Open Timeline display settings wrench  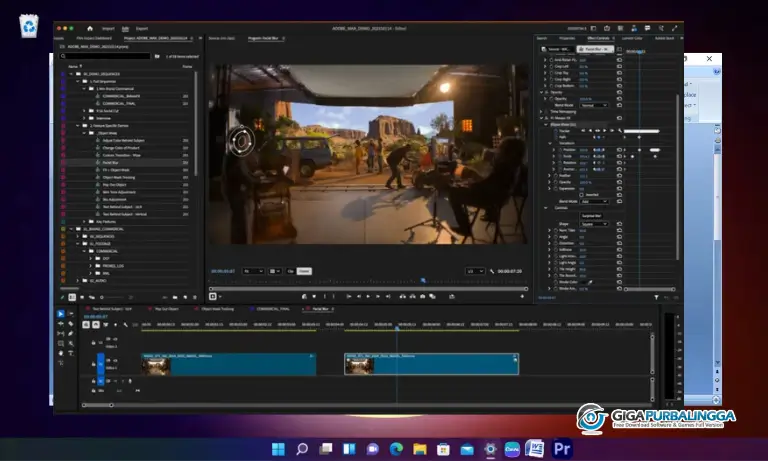coord(125,324)
